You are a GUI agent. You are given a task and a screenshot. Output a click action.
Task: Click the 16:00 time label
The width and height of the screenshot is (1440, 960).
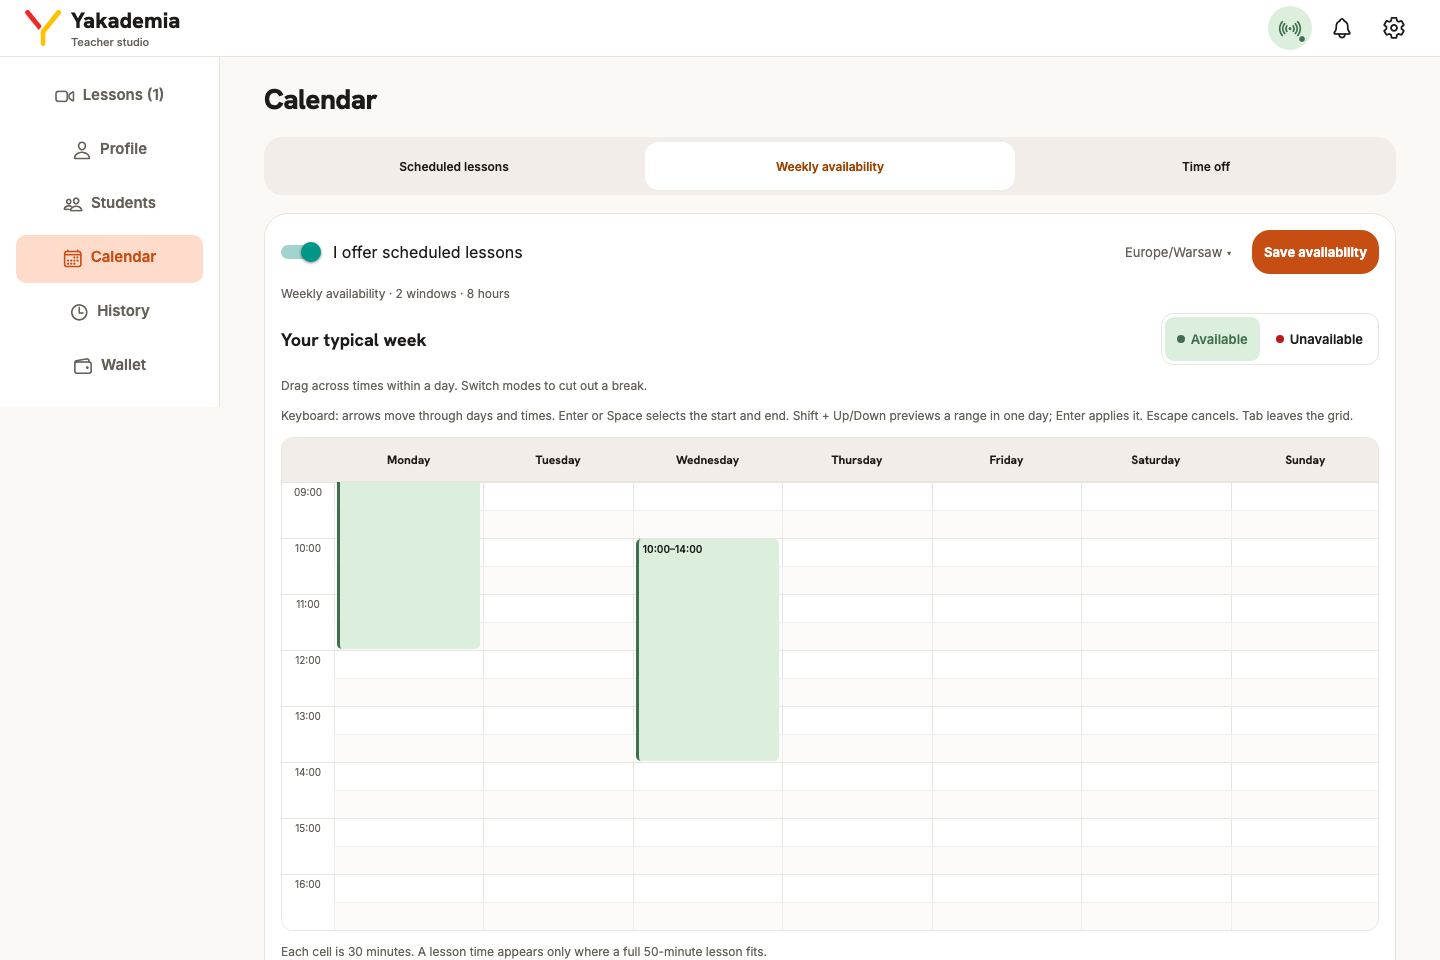point(308,884)
